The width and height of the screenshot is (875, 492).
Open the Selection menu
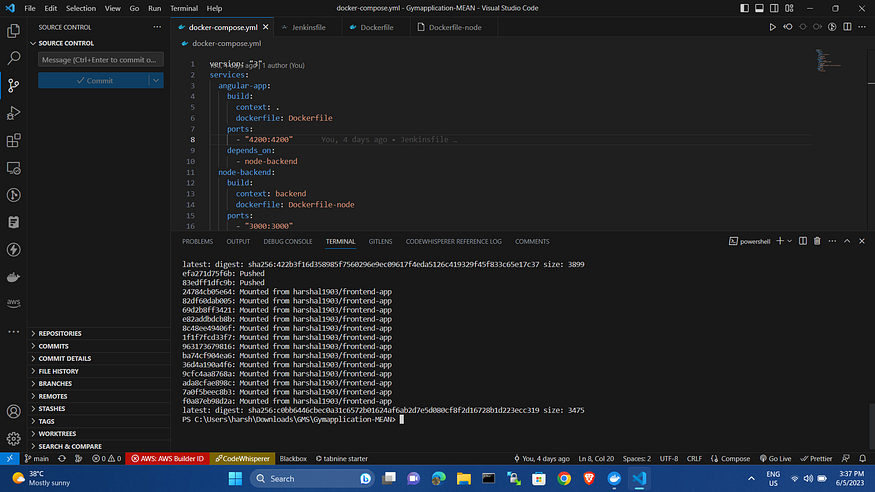click(81, 8)
